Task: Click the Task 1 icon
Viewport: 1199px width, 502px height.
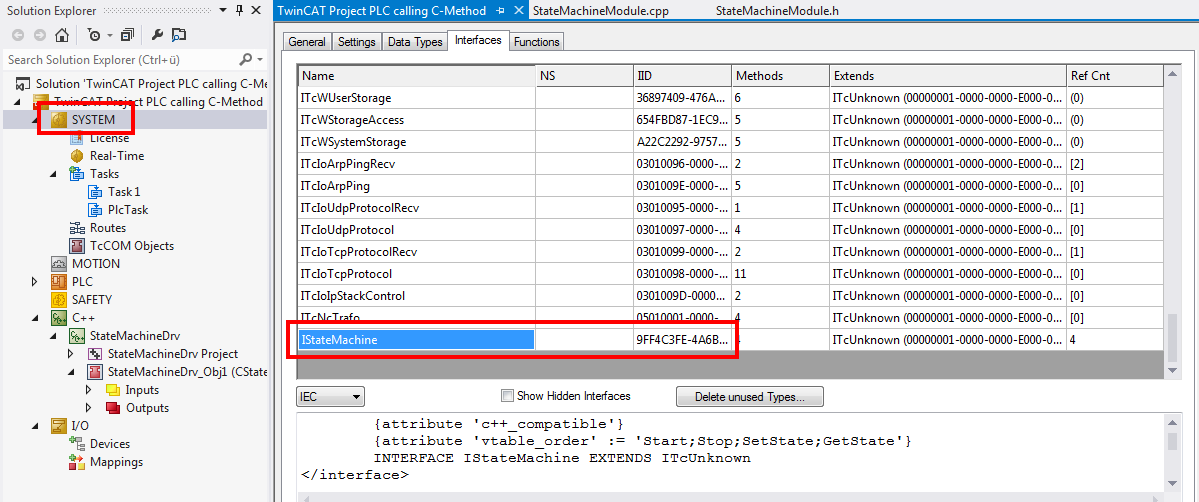Action: click(95, 191)
